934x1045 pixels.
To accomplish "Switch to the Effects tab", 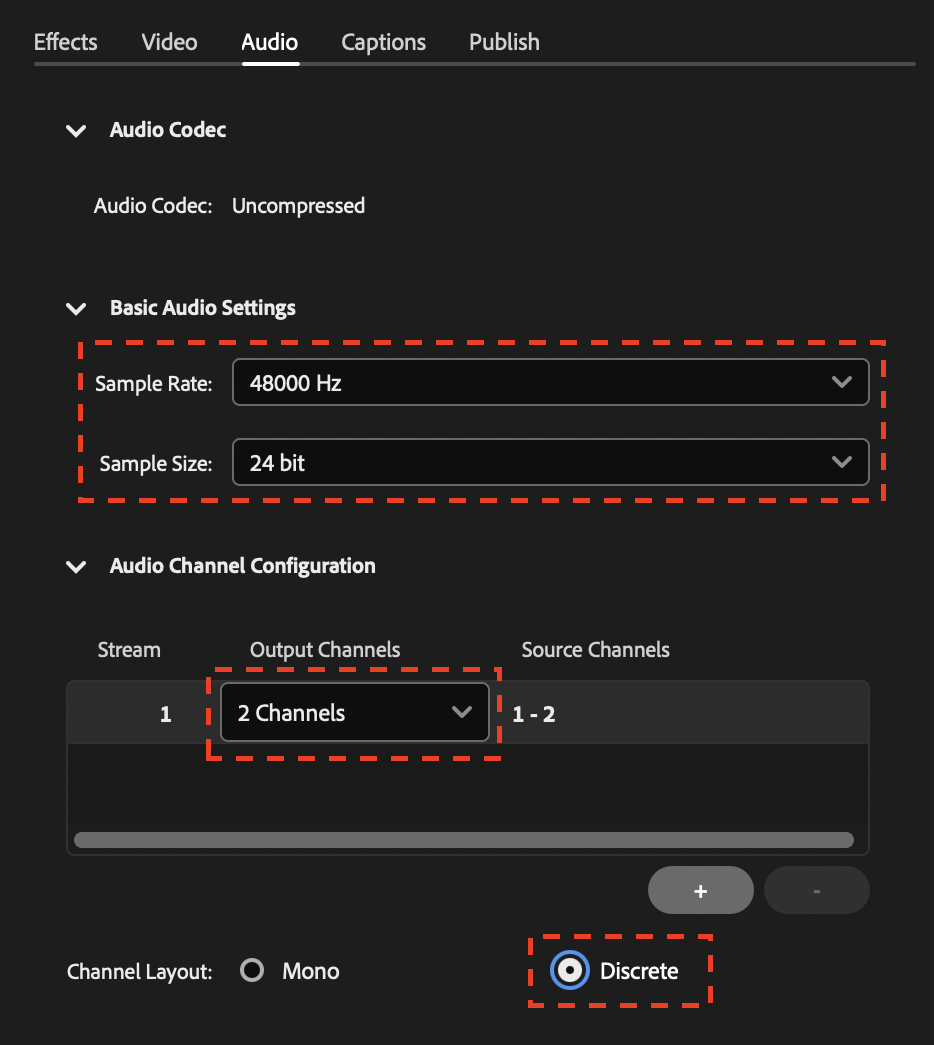I will point(65,42).
